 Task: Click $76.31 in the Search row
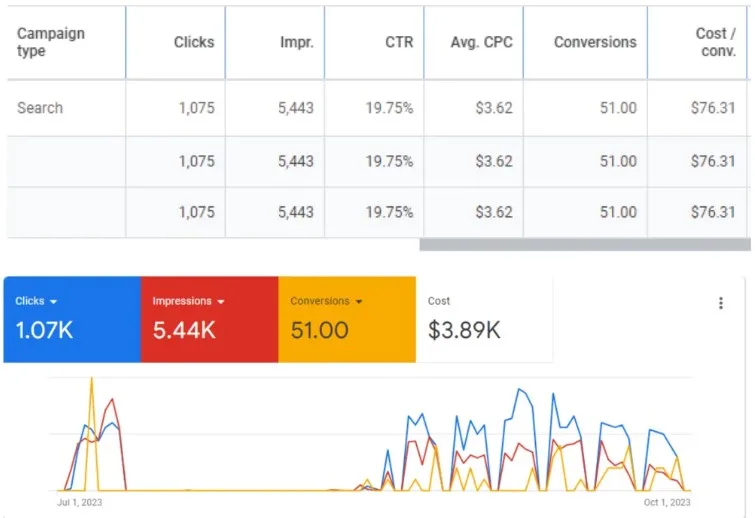(x=712, y=108)
